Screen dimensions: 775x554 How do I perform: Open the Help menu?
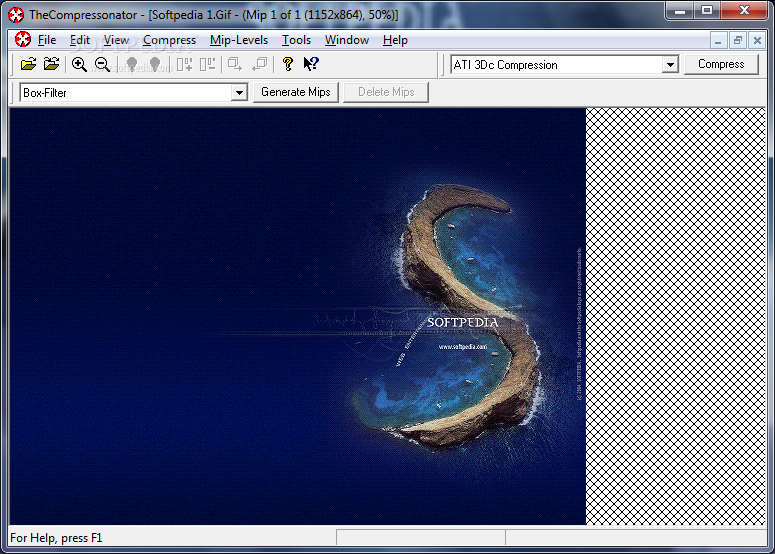(395, 40)
